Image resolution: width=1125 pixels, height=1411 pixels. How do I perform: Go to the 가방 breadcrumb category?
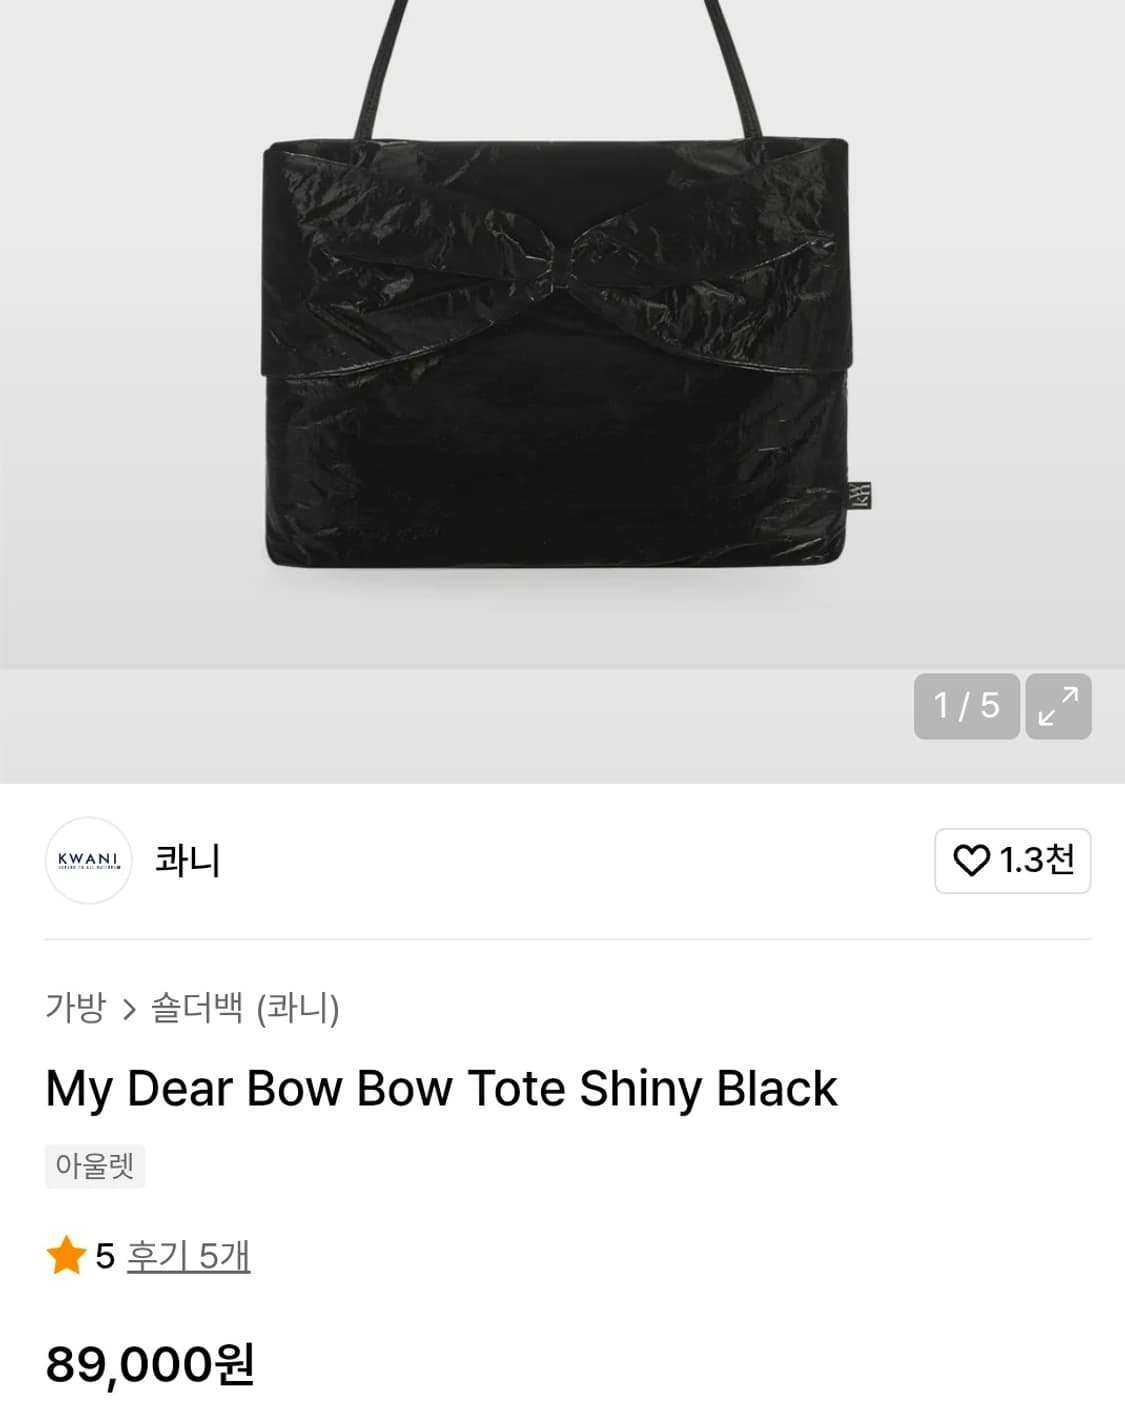point(75,1007)
